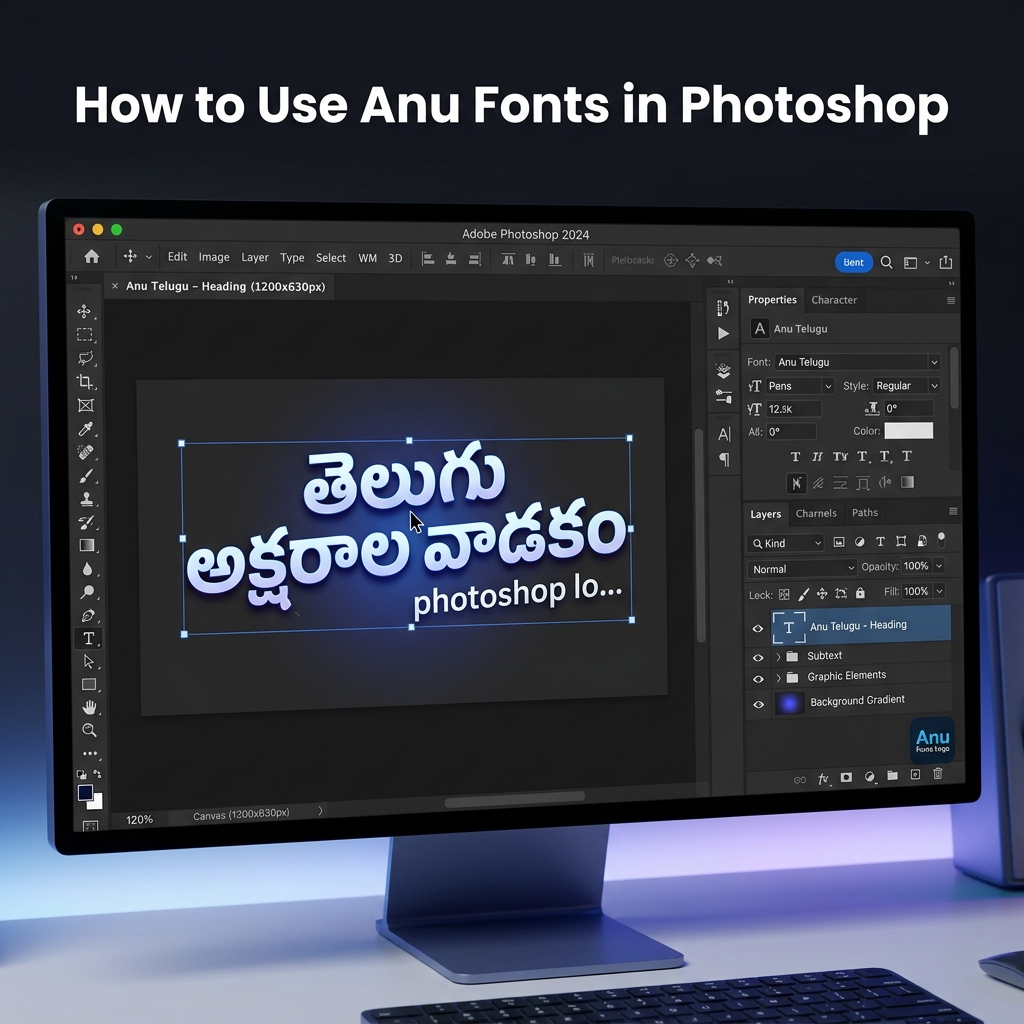Enable the lock position toggle
Viewport: 1024px width, 1024px height.
pyautogui.click(x=822, y=594)
